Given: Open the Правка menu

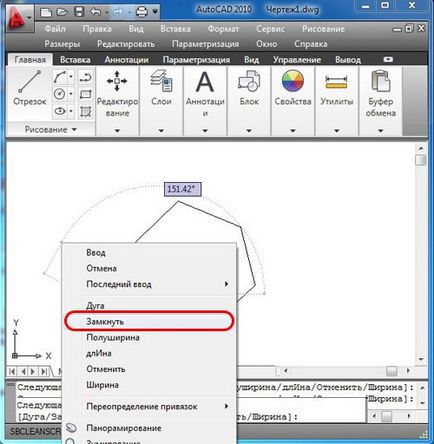Looking at the screenshot, I should click(97, 29).
